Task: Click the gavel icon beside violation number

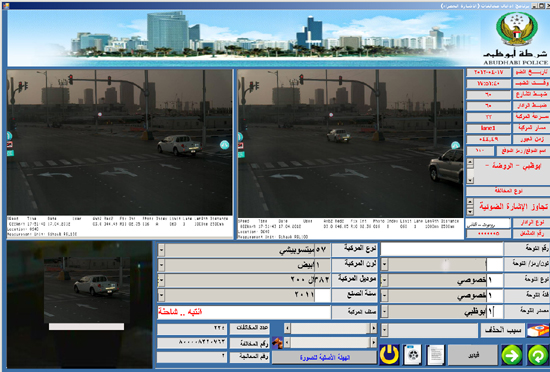Action: point(277,343)
